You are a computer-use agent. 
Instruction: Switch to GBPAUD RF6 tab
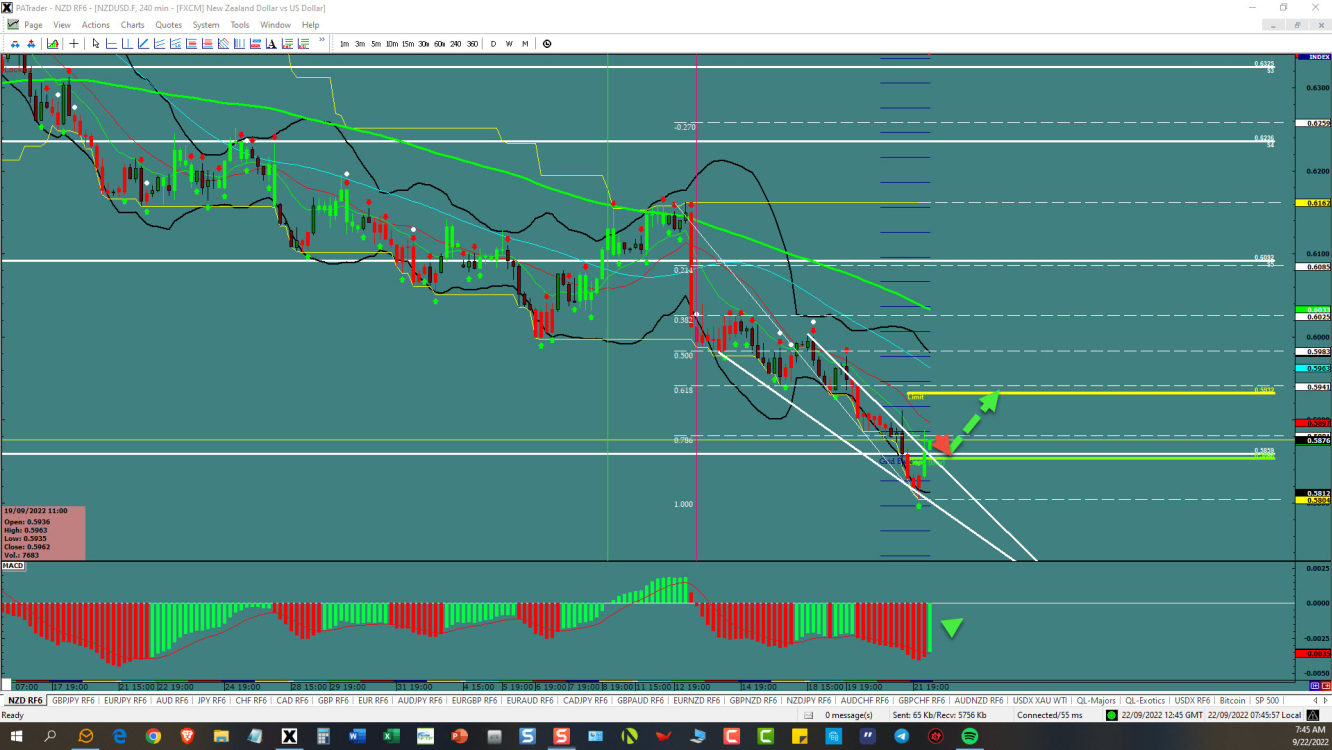coord(640,701)
